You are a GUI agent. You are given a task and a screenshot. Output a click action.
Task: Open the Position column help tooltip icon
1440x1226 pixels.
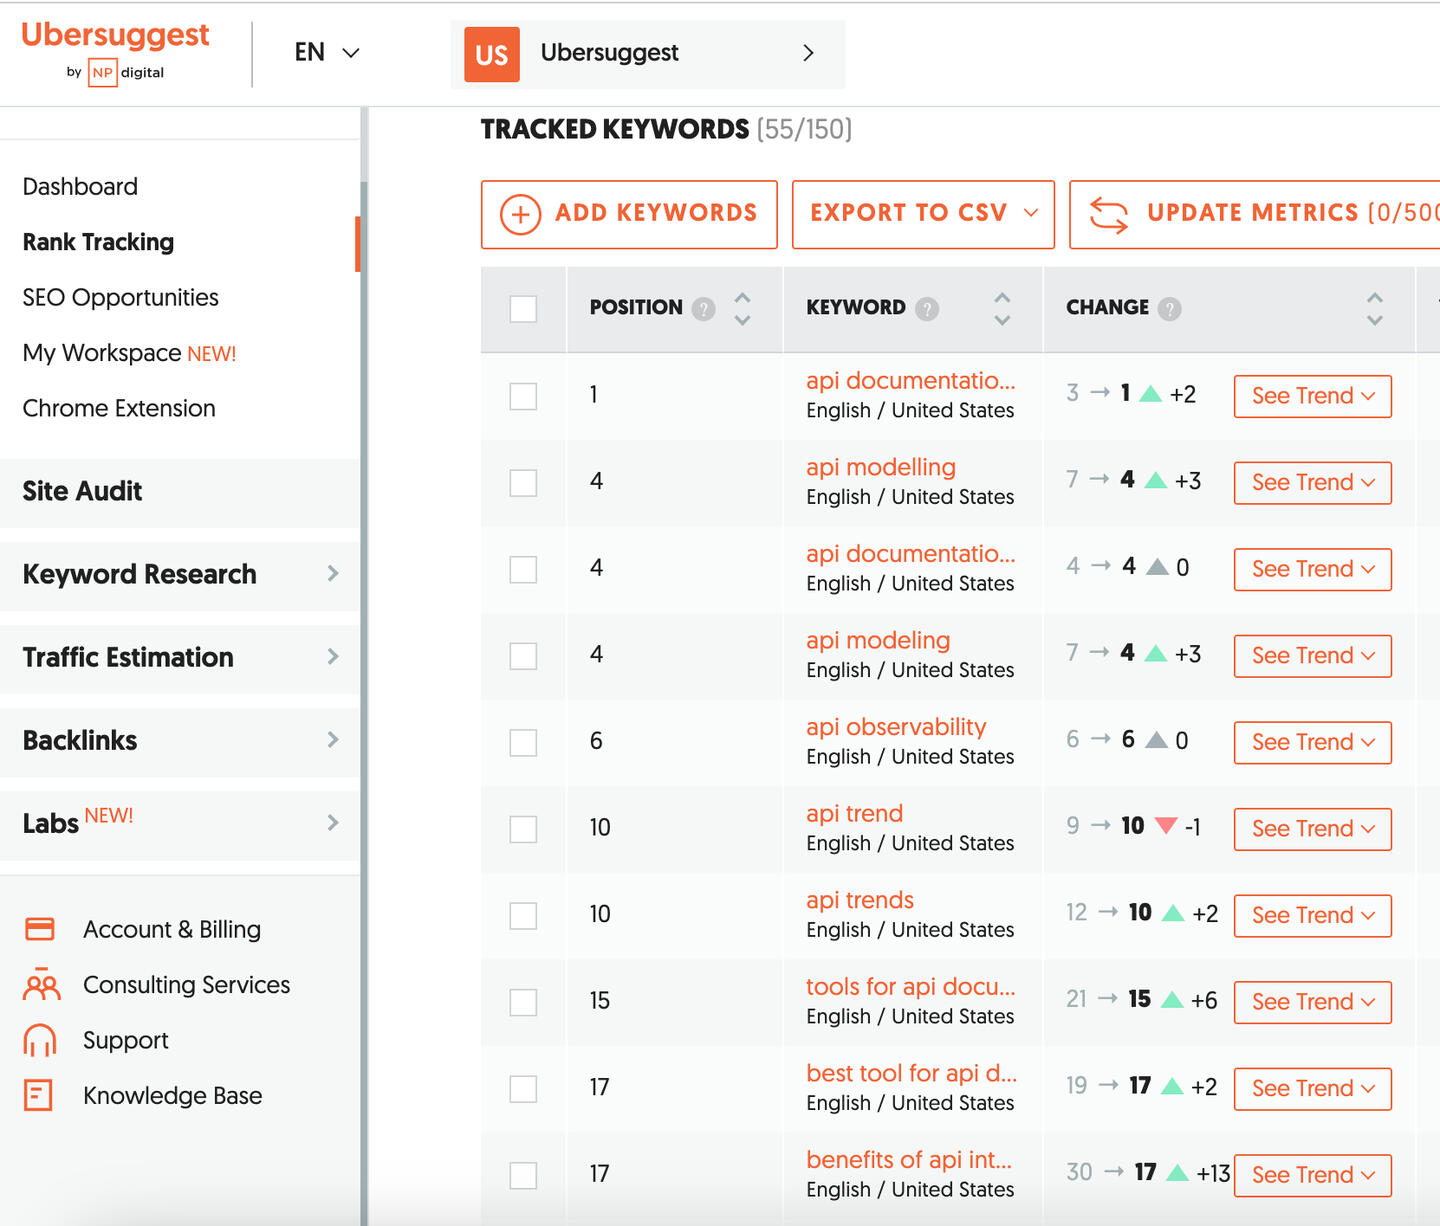click(x=704, y=309)
